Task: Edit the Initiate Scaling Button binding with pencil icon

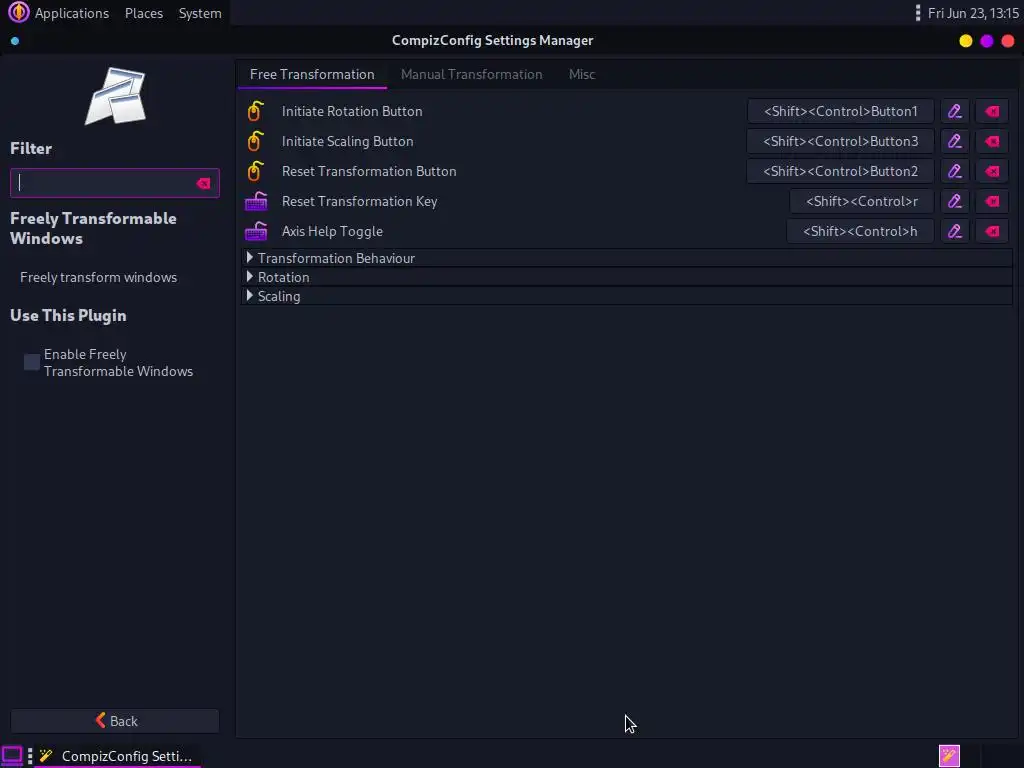Action: click(x=955, y=141)
